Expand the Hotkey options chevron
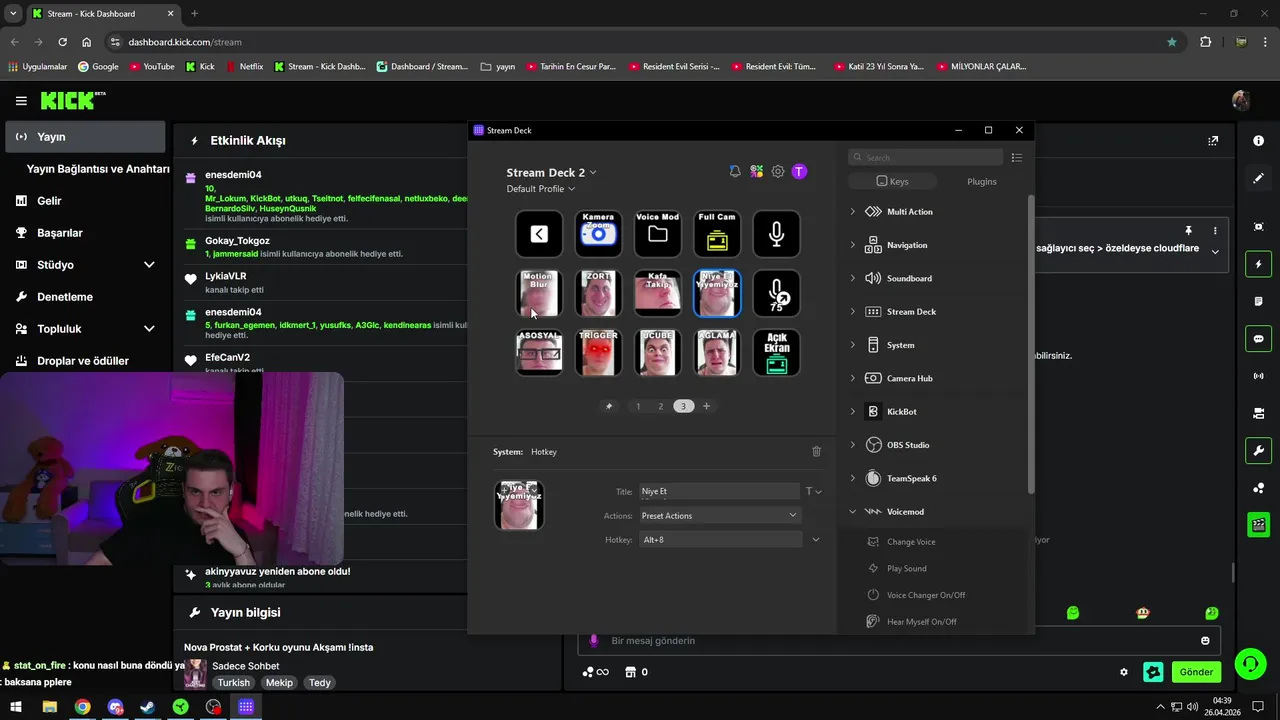Viewport: 1280px width, 720px height. 816,540
